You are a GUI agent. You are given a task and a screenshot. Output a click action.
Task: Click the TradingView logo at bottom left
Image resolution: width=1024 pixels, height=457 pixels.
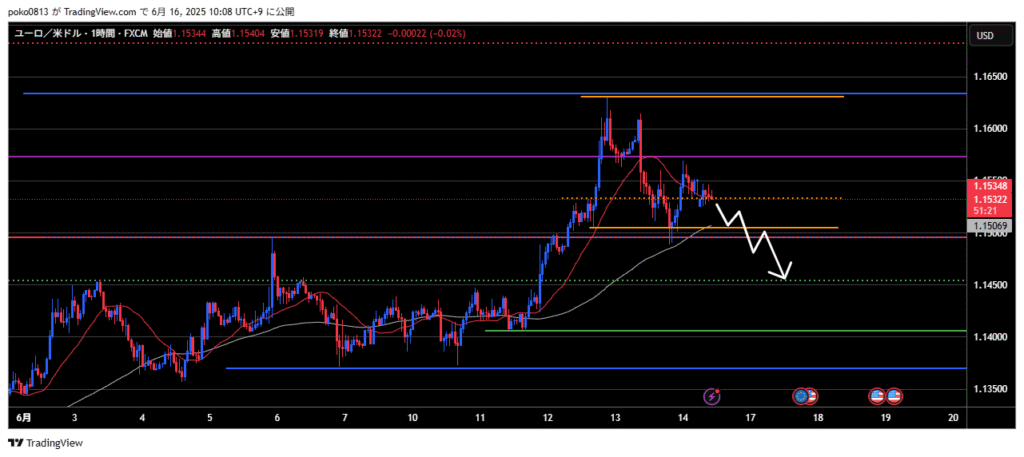[46, 442]
